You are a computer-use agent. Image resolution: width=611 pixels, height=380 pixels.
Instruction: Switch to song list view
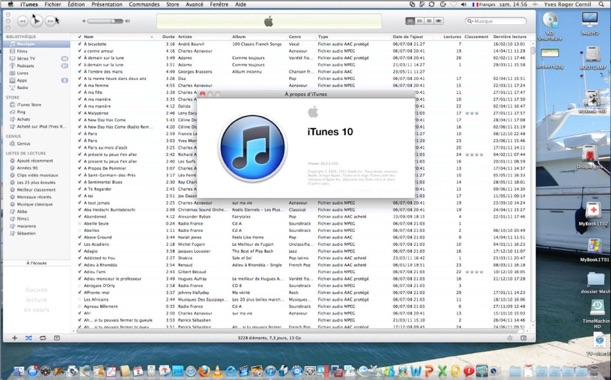(410, 21)
